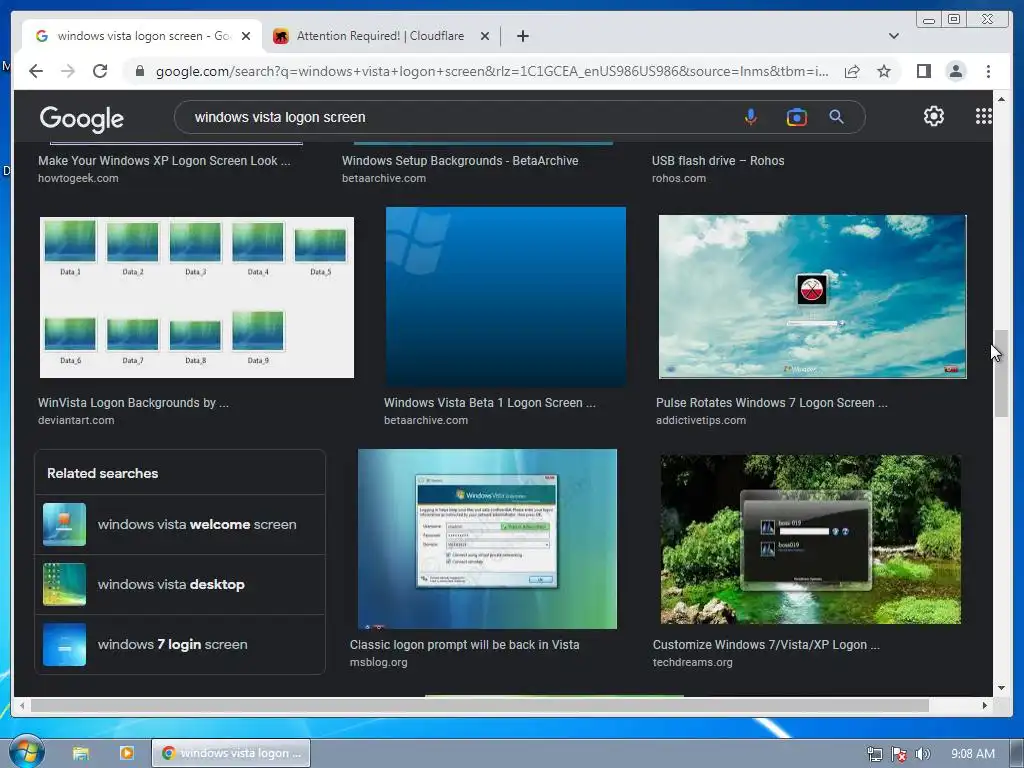Image resolution: width=1024 pixels, height=768 pixels.
Task: Click the horizontal scroll right arrow
Action: click(x=985, y=705)
